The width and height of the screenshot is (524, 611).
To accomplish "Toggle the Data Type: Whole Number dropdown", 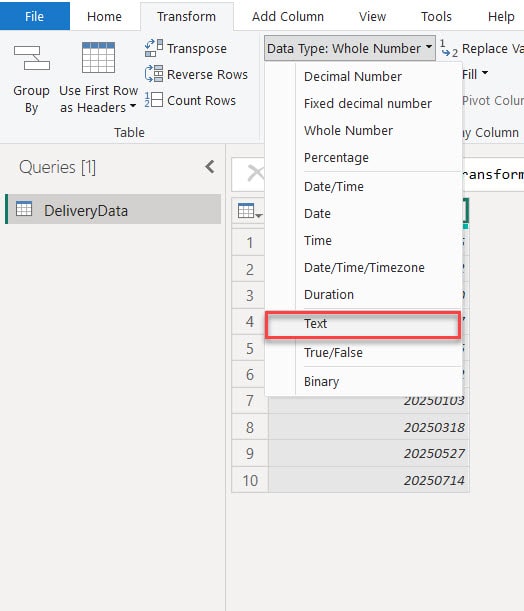I will pyautogui.click(x=349, y=48).
